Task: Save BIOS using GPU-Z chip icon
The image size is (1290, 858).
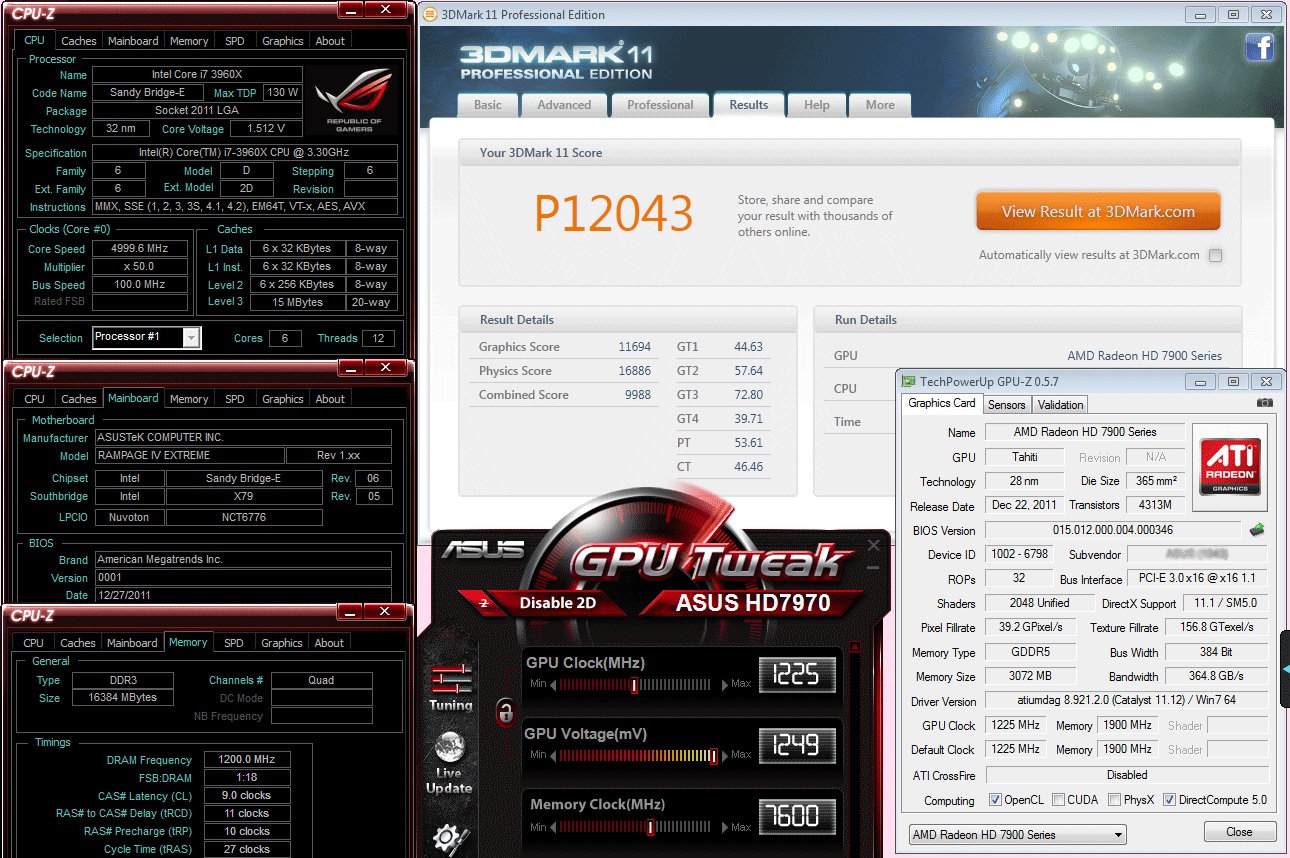Action: [1257, 529]
